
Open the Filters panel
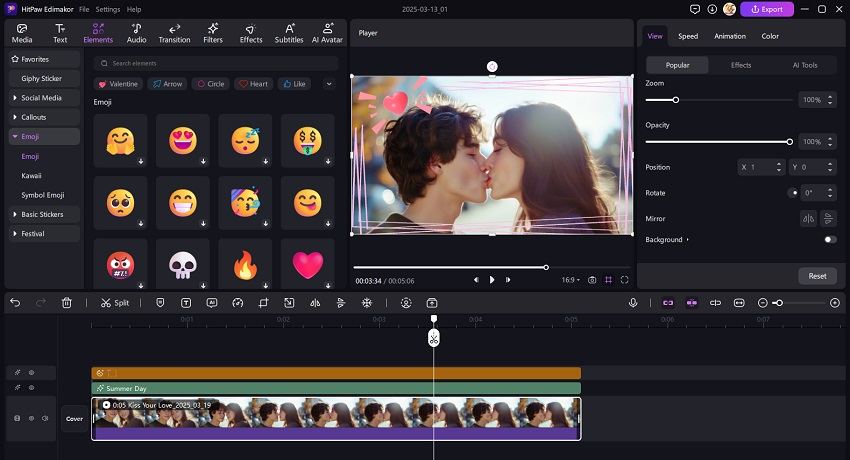[x=213, y=33]
